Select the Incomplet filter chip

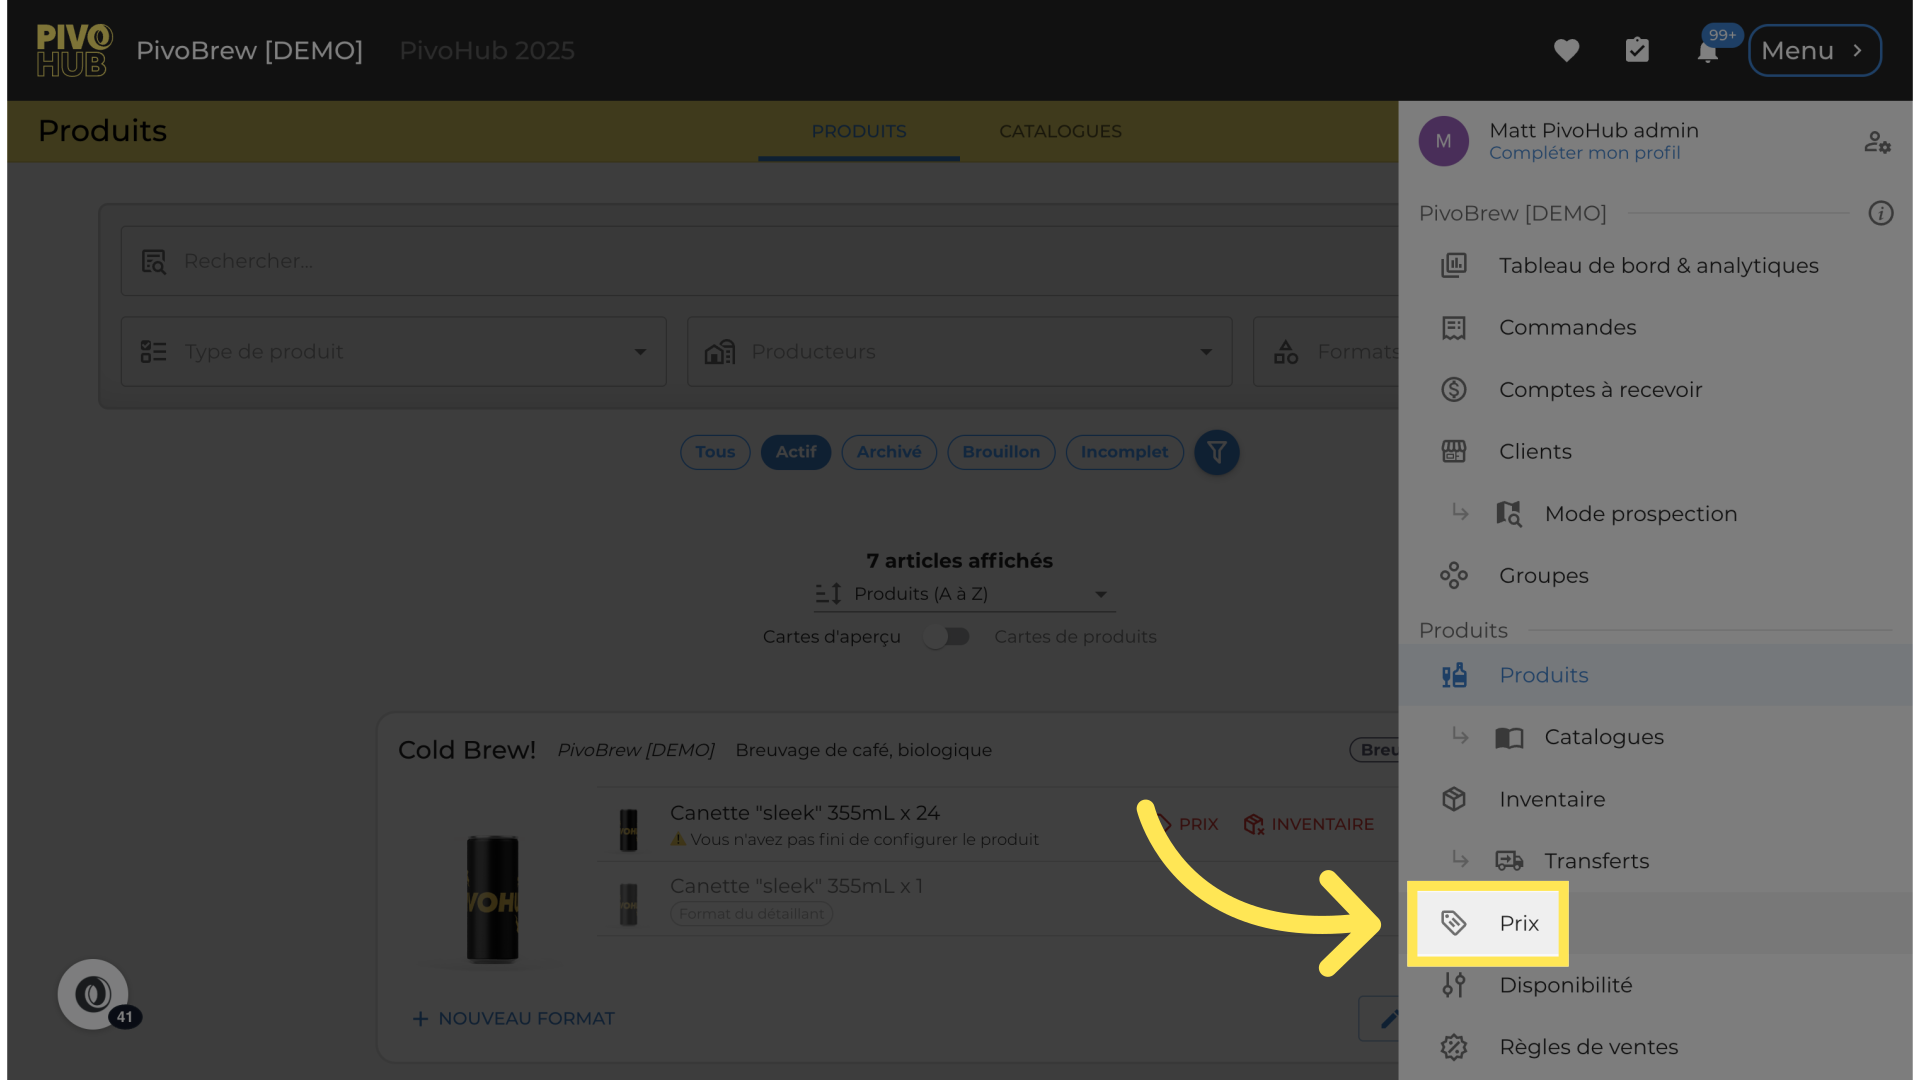click(1124, 452)
